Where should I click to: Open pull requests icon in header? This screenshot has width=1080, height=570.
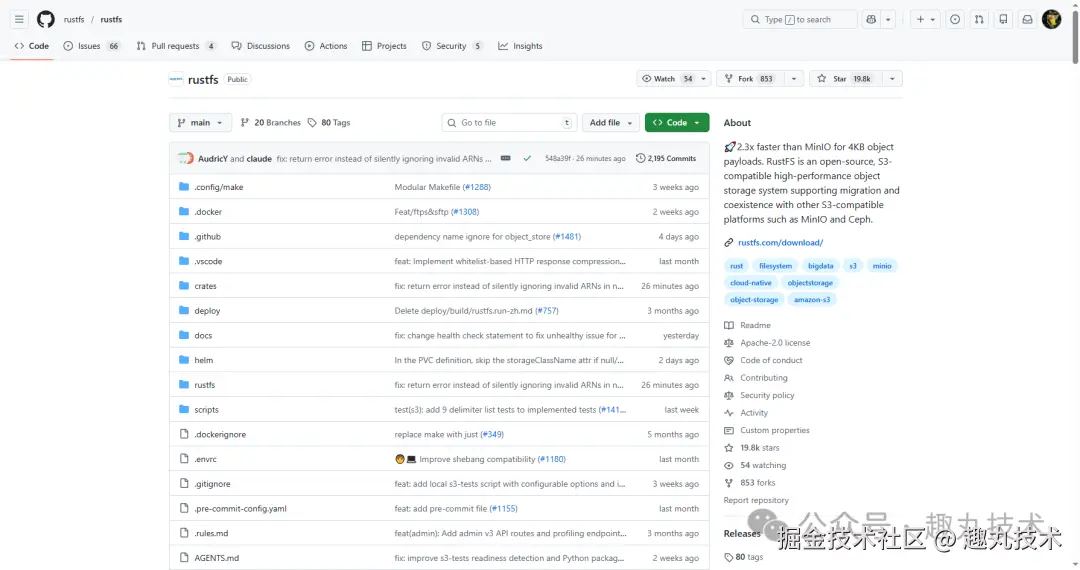click(979, 19)
